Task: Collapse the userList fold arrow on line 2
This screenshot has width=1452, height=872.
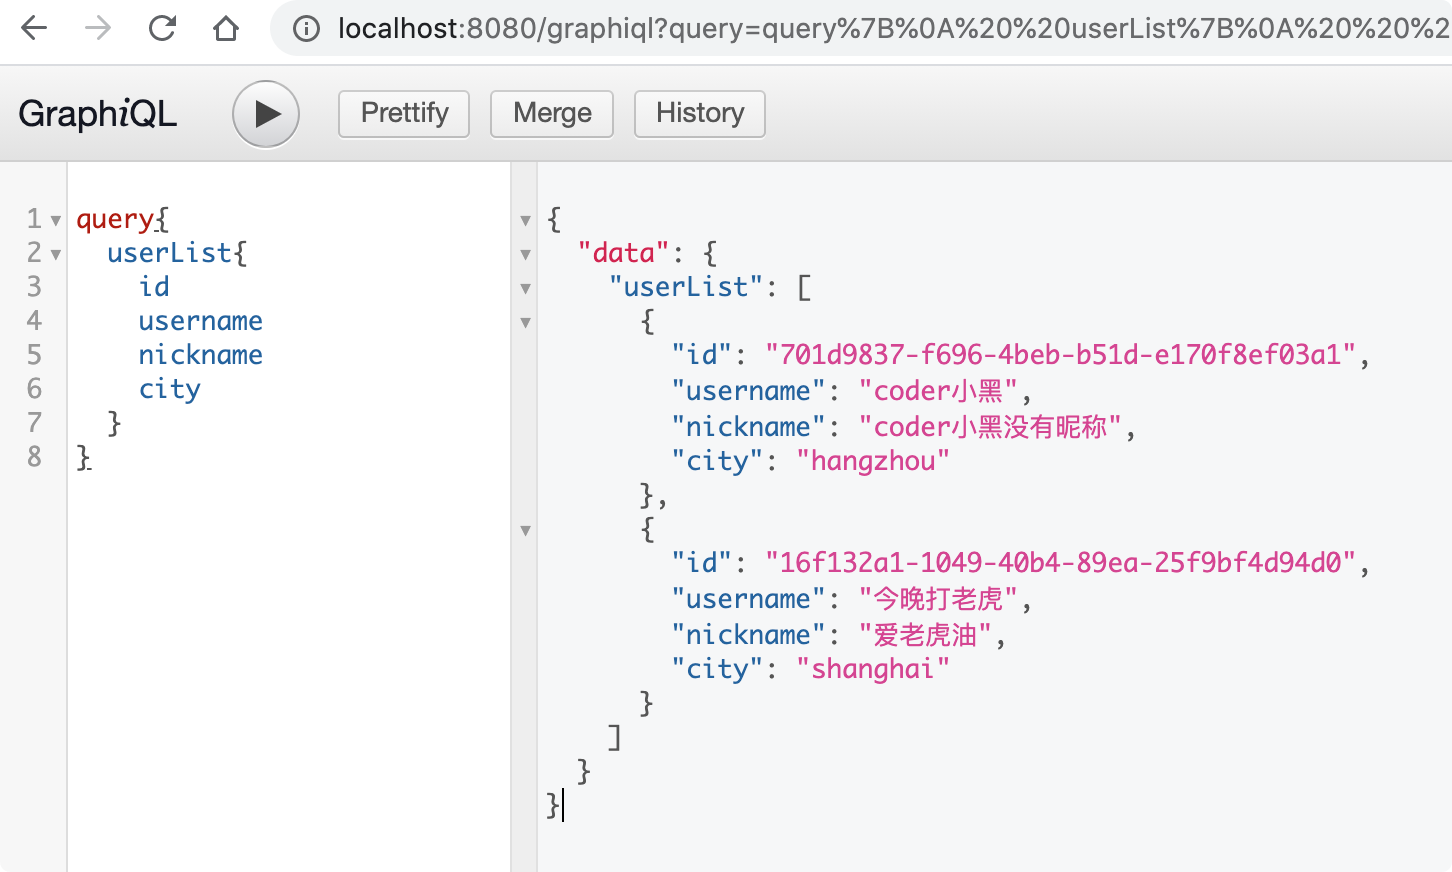Action: (56, 254)
